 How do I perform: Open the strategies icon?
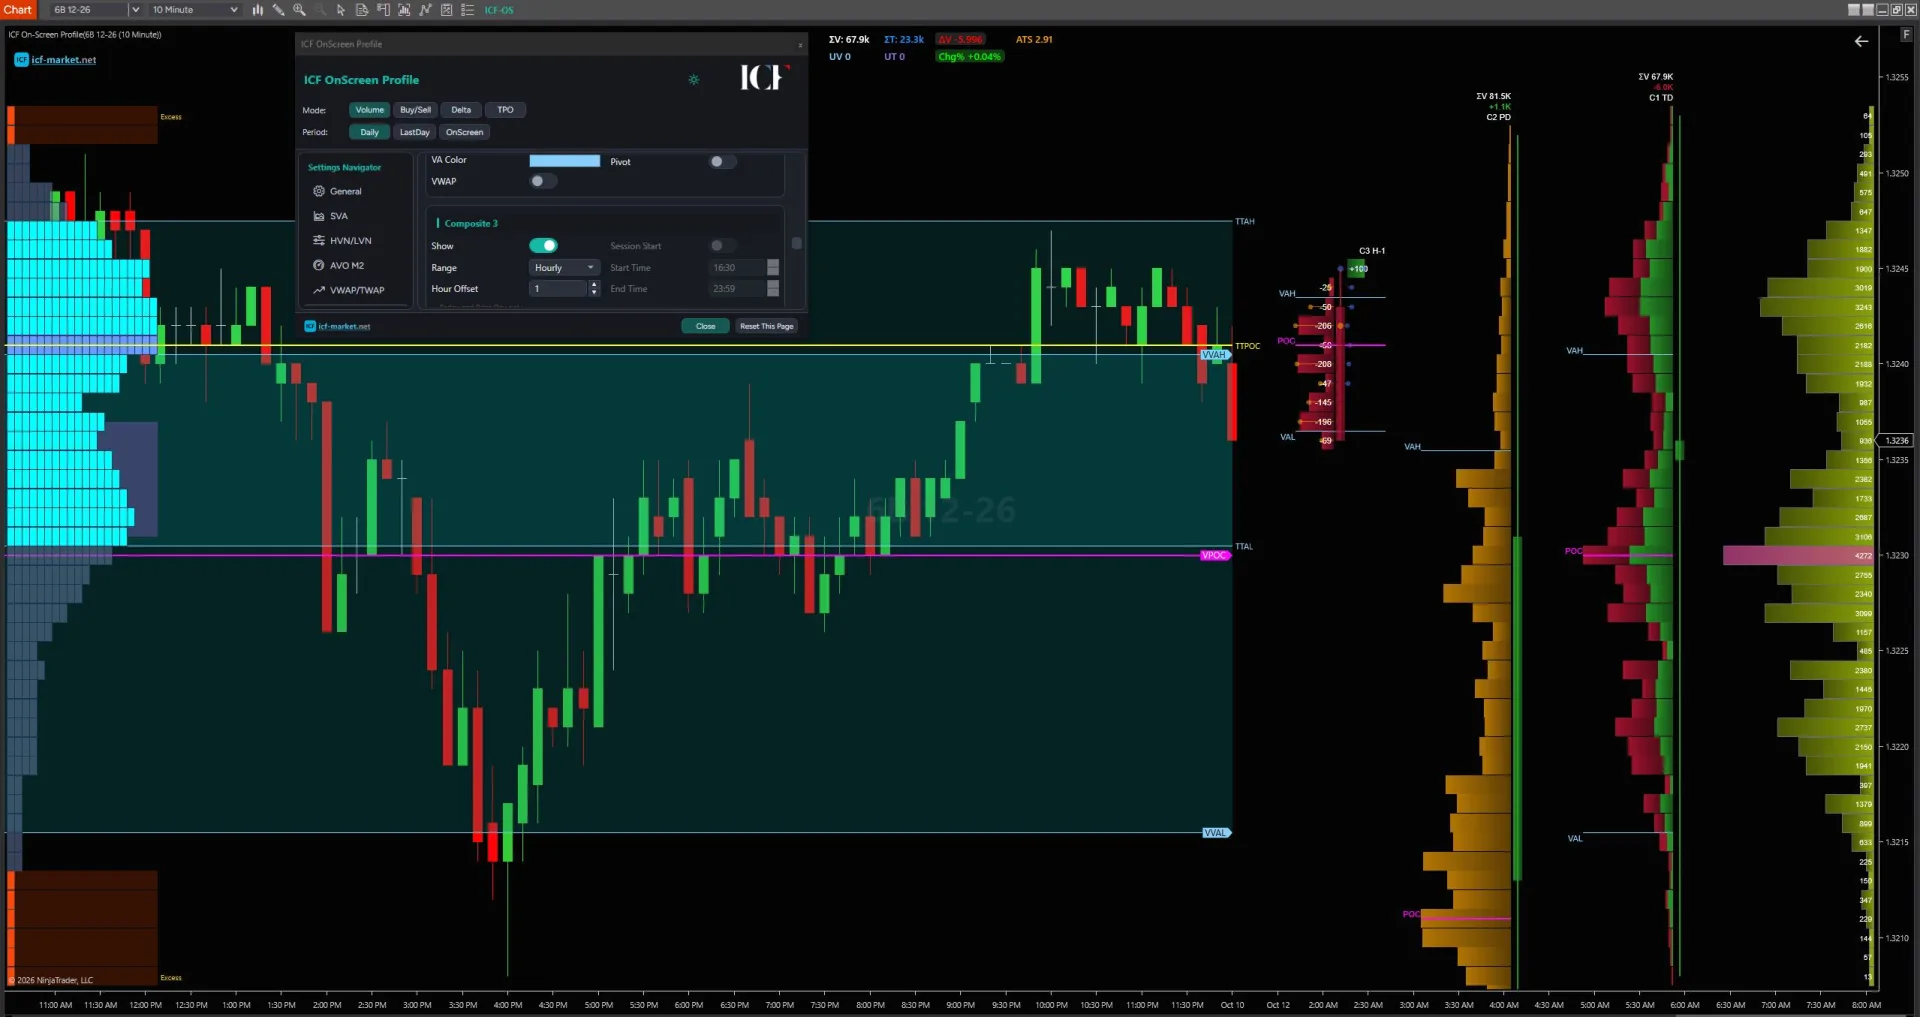(x=446, y=10)
